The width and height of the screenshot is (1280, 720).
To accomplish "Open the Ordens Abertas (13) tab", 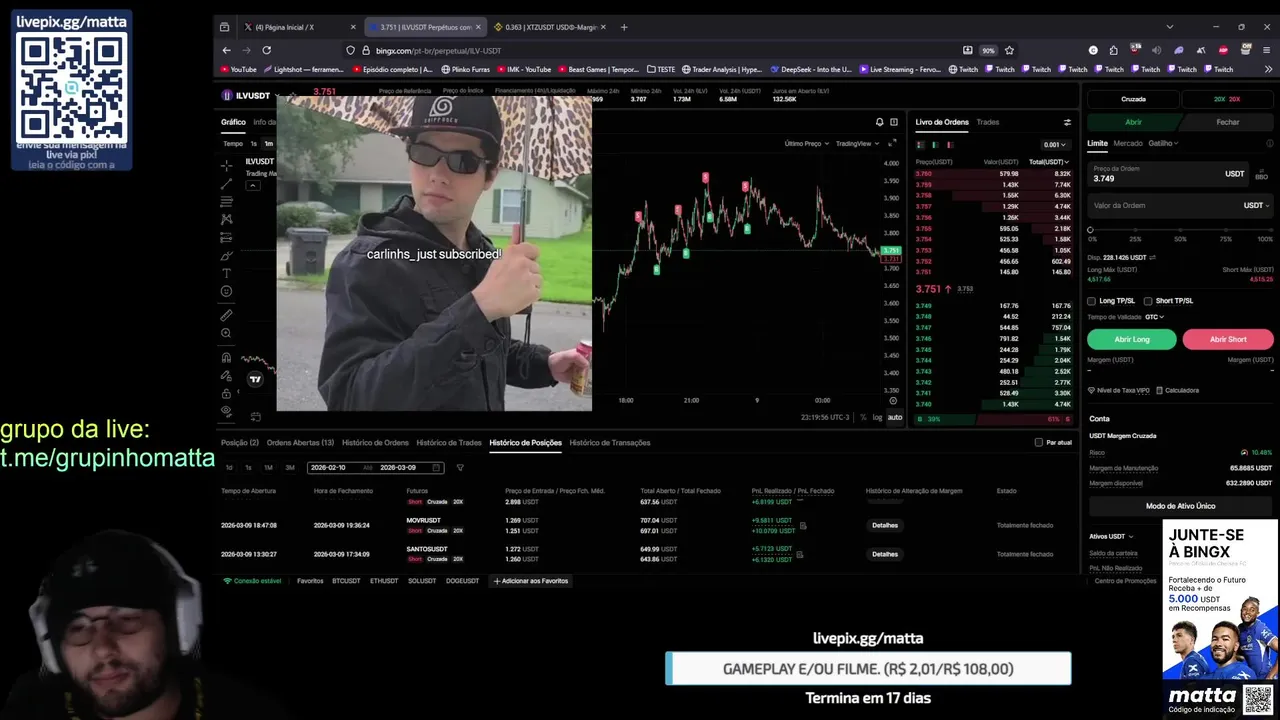I will coord(300,442).
